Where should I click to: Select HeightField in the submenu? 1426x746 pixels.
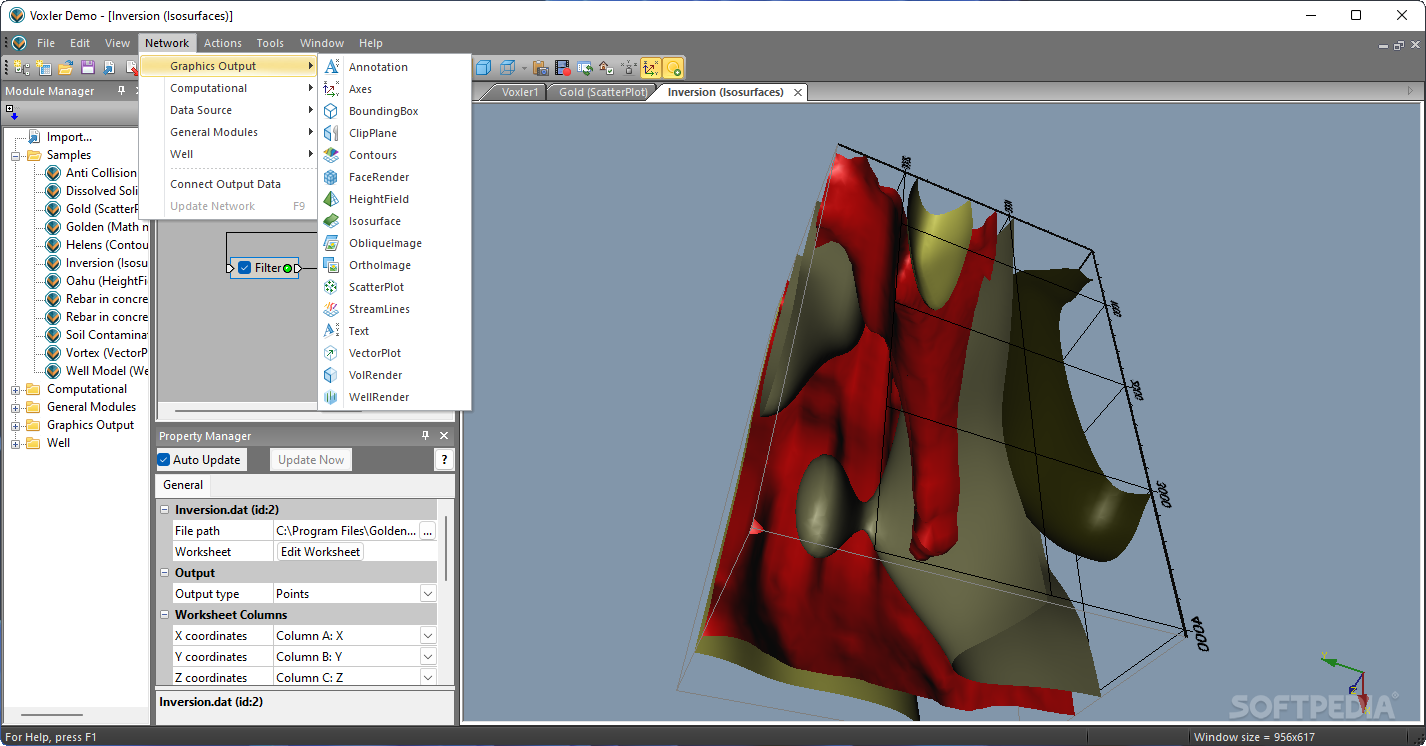(x=394, y=199)
